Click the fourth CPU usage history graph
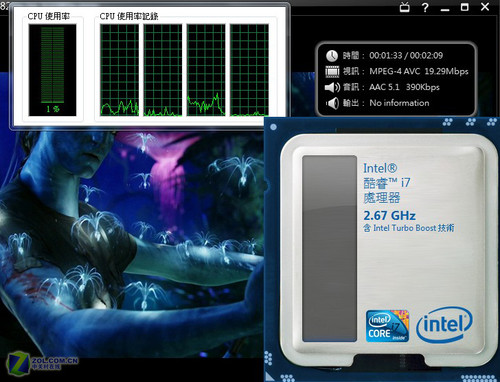 249,70
